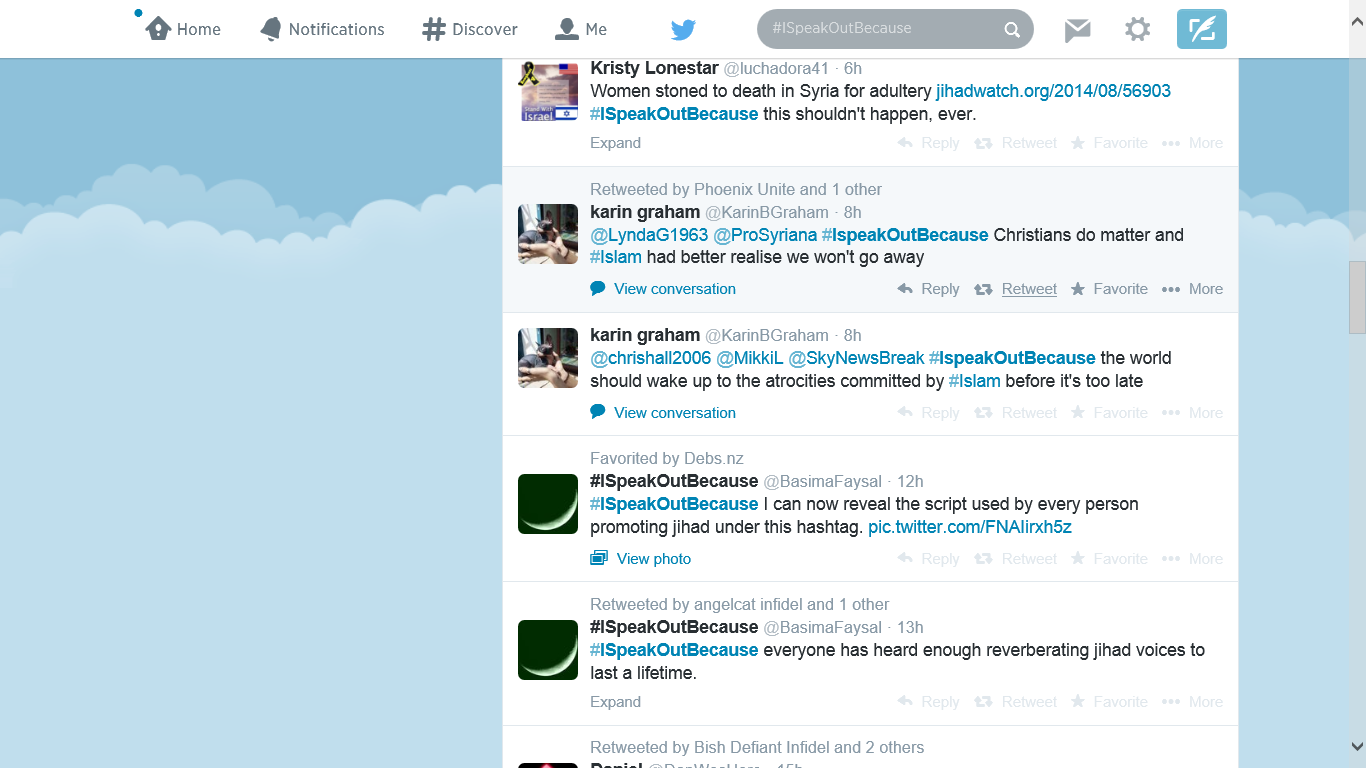1366x768 pixels.
Task: Open Direct Messages envelope icon
Action: [x=1077, y=30]
